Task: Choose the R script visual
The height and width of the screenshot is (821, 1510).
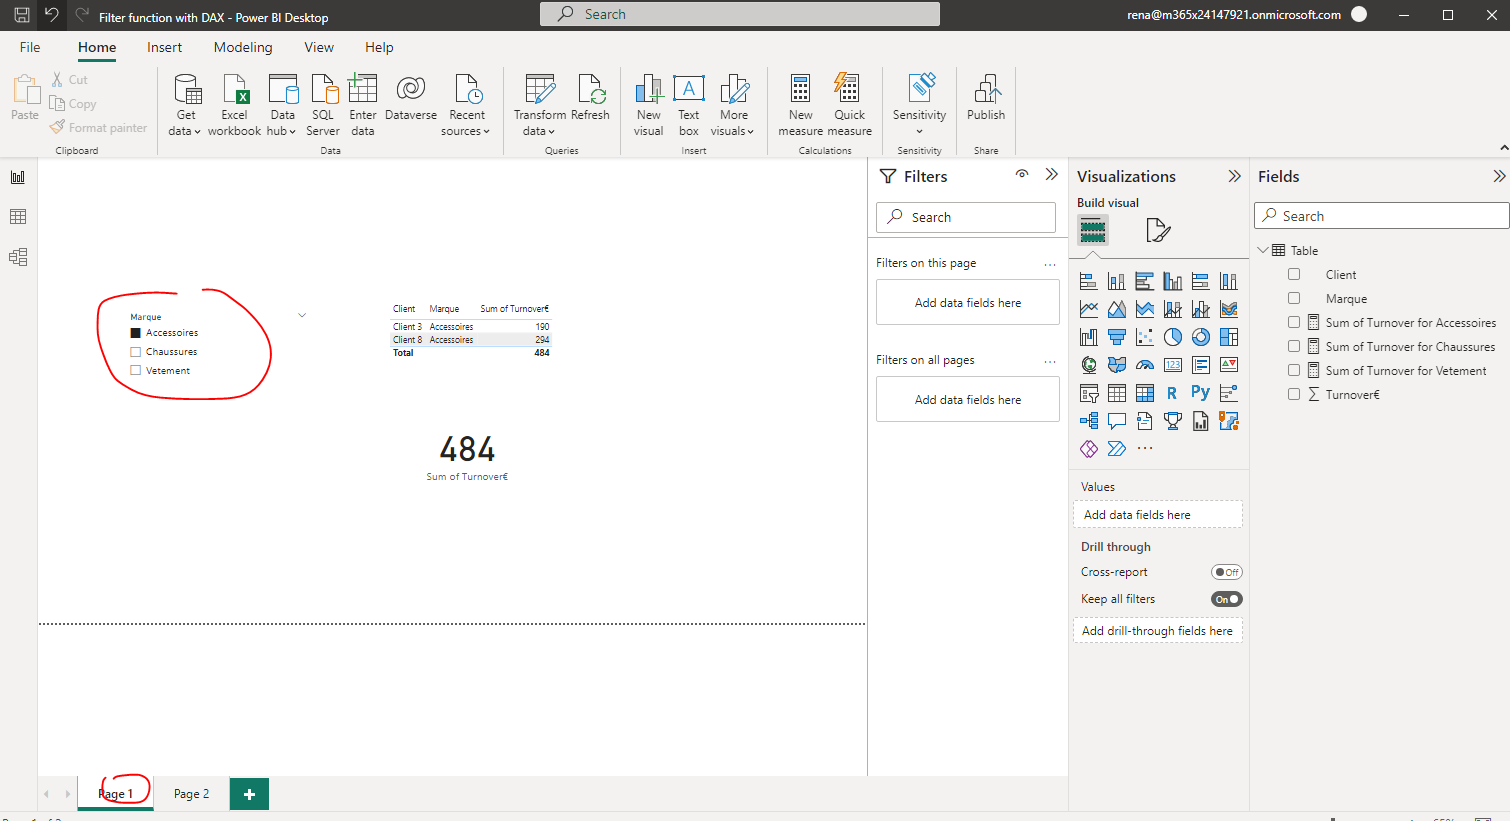Action: [x=1172, y=393]
